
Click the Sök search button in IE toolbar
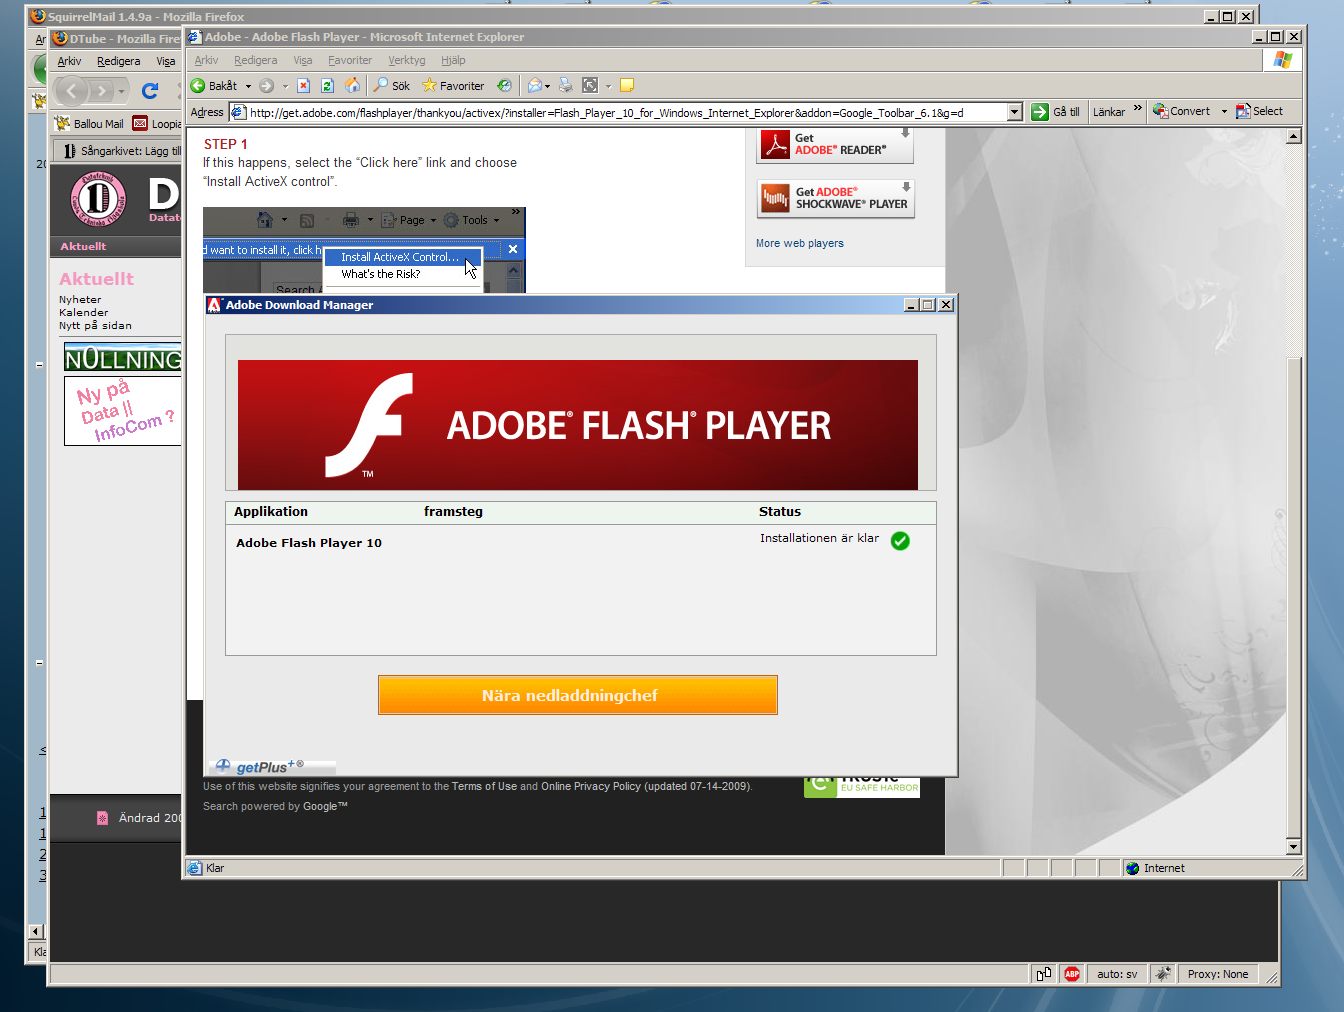pos(391,86)
